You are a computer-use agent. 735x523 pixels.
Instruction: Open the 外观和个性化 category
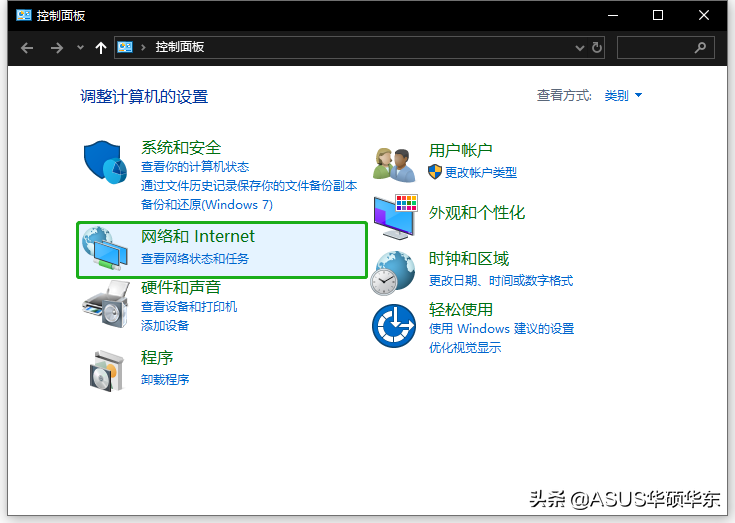(477, 213)
